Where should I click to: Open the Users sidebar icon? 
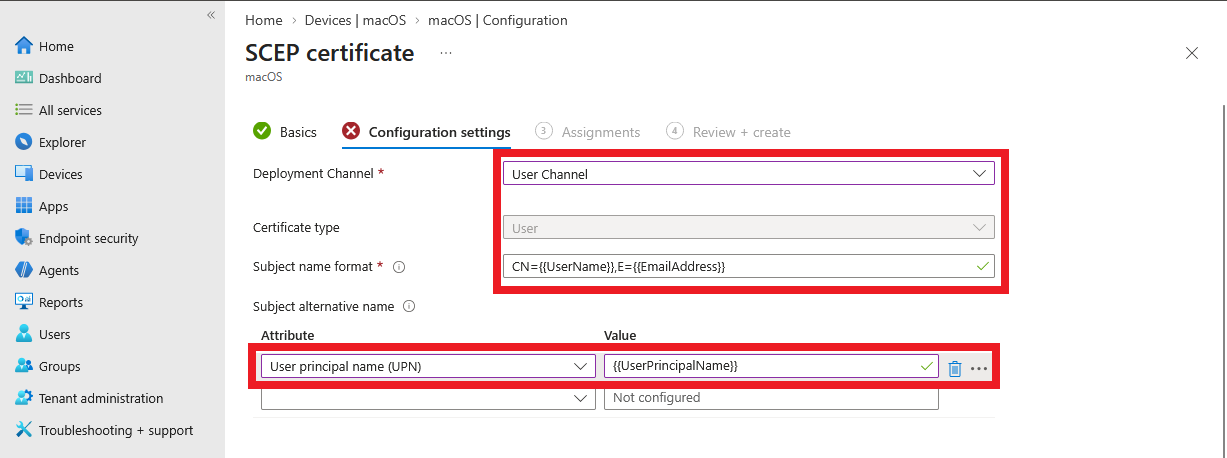click(24, 334)
